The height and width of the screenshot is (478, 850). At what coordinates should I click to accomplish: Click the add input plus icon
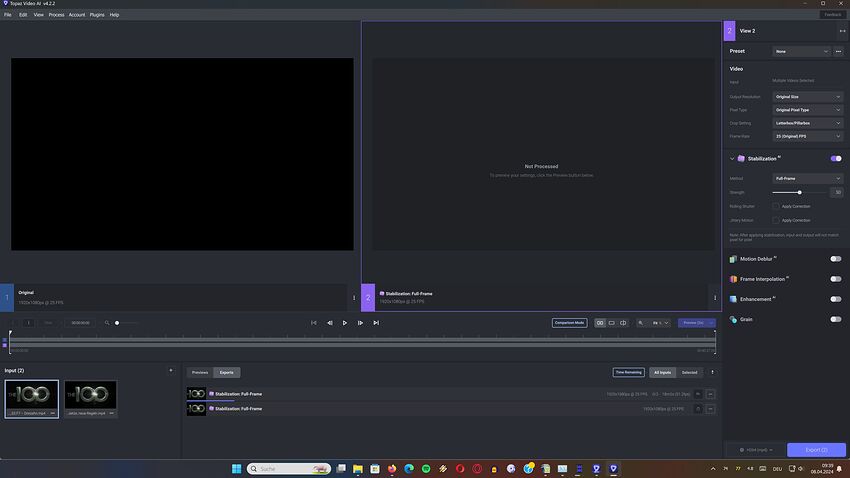[170, 371]
